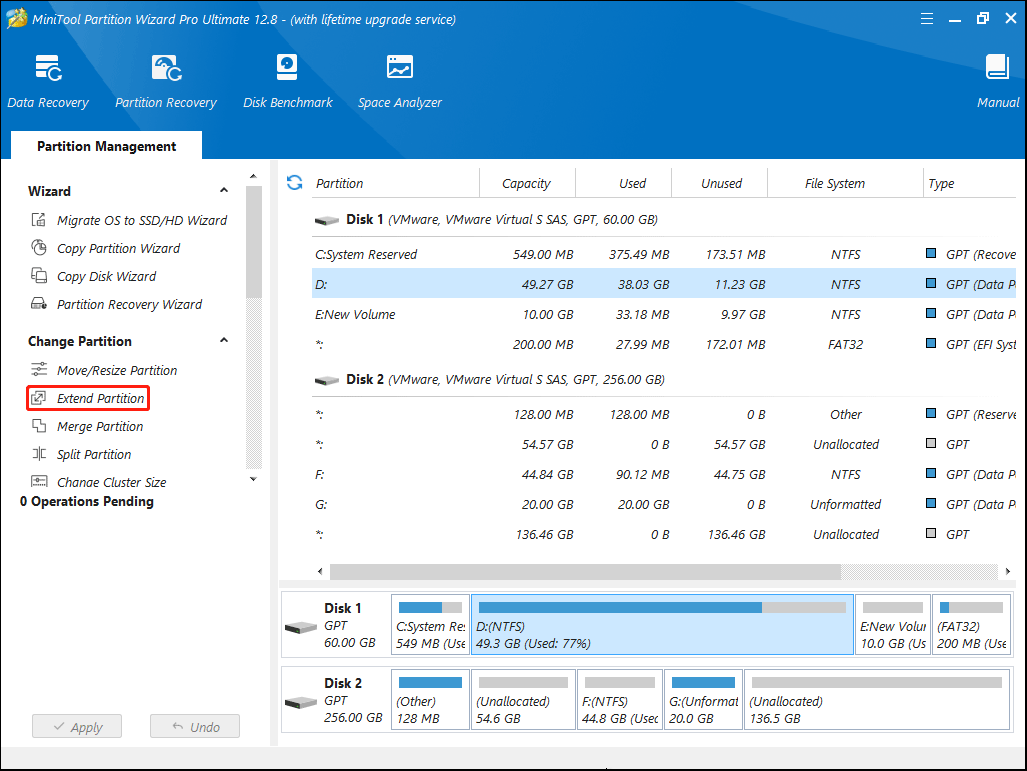Switch to the Partition Management tab
1027x771 pixels.
pos(106,146)
